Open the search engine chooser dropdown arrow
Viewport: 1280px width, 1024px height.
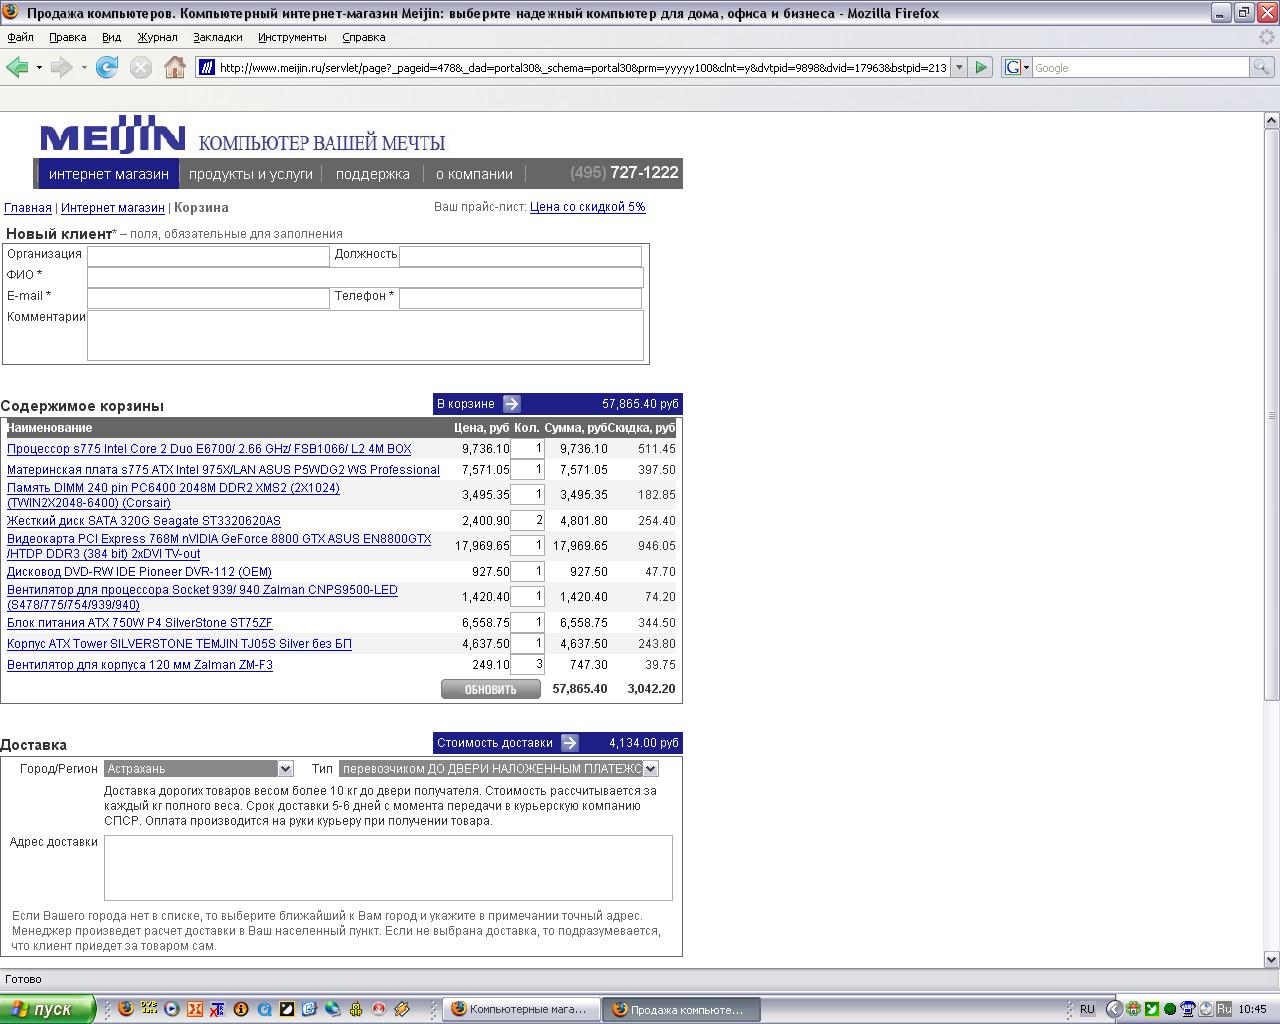click(1026, 67)
